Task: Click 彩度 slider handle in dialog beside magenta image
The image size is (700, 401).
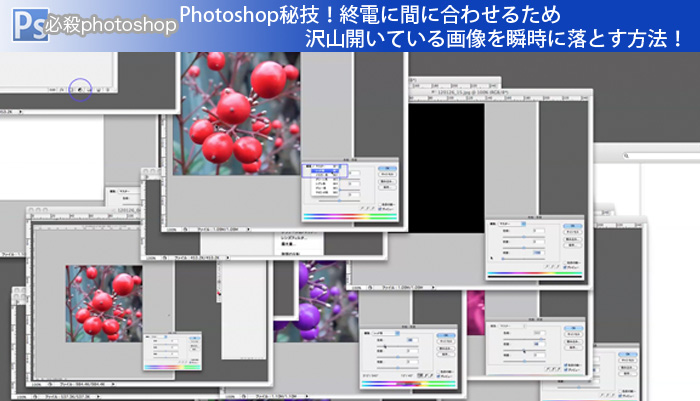Action: tap(524, 350)
